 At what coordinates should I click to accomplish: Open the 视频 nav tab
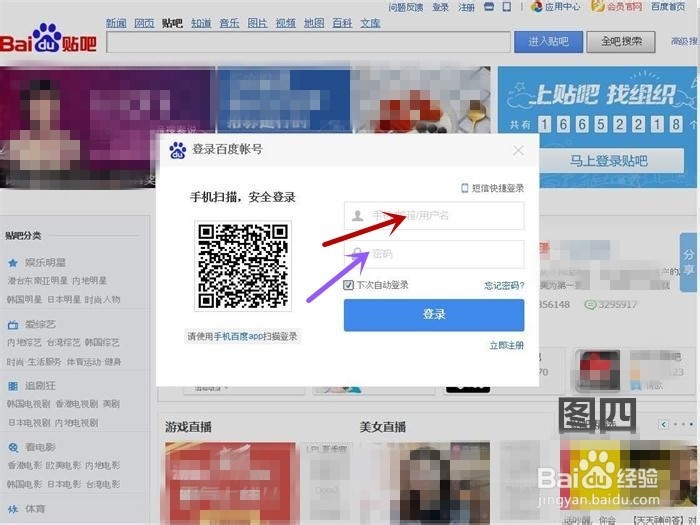pyautogui.click(x=286, y=23)
